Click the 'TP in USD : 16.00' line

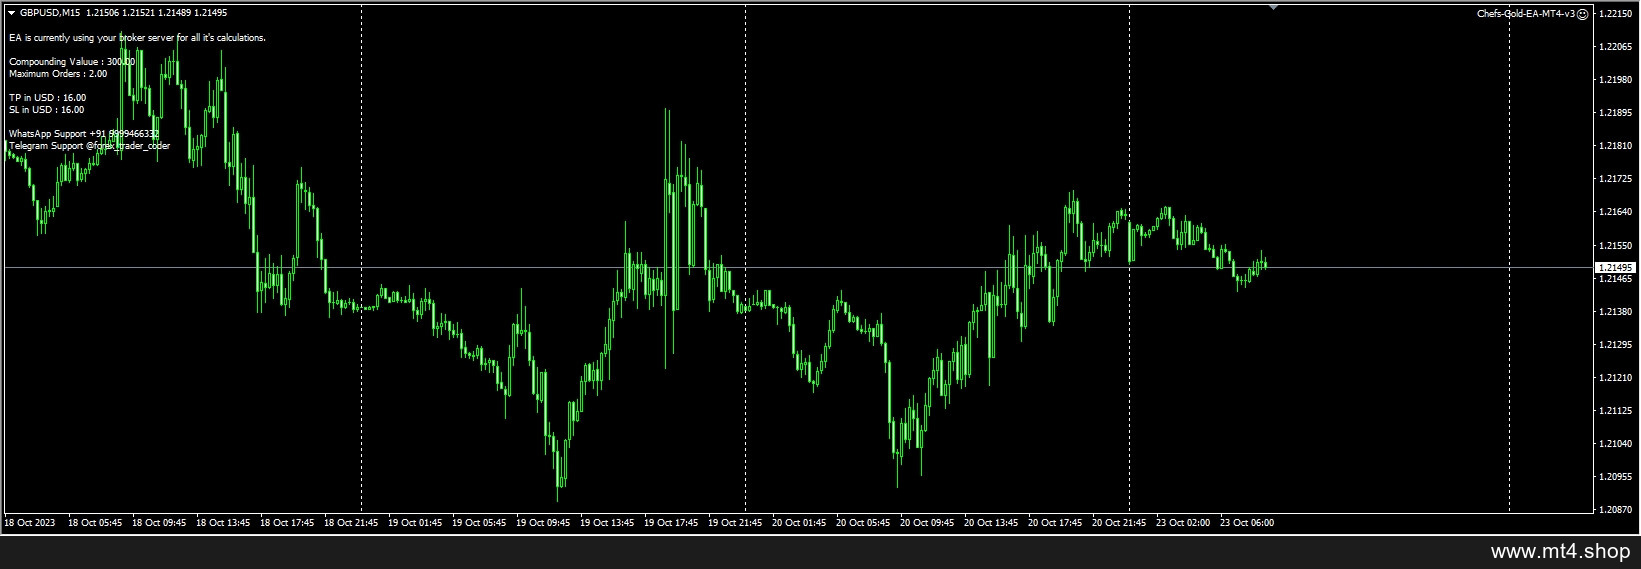coord(47,98)
